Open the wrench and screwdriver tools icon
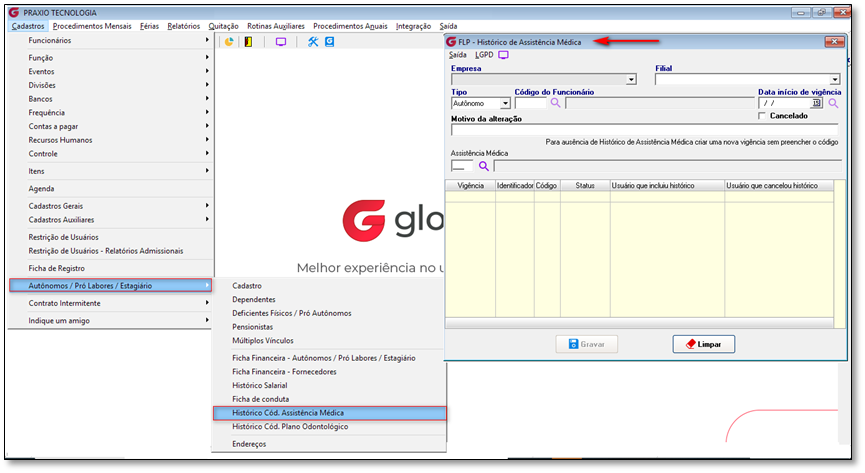Image resolution: width=865 pixels, height=473 pixels. pyautogui.click(x=313, y=42)
